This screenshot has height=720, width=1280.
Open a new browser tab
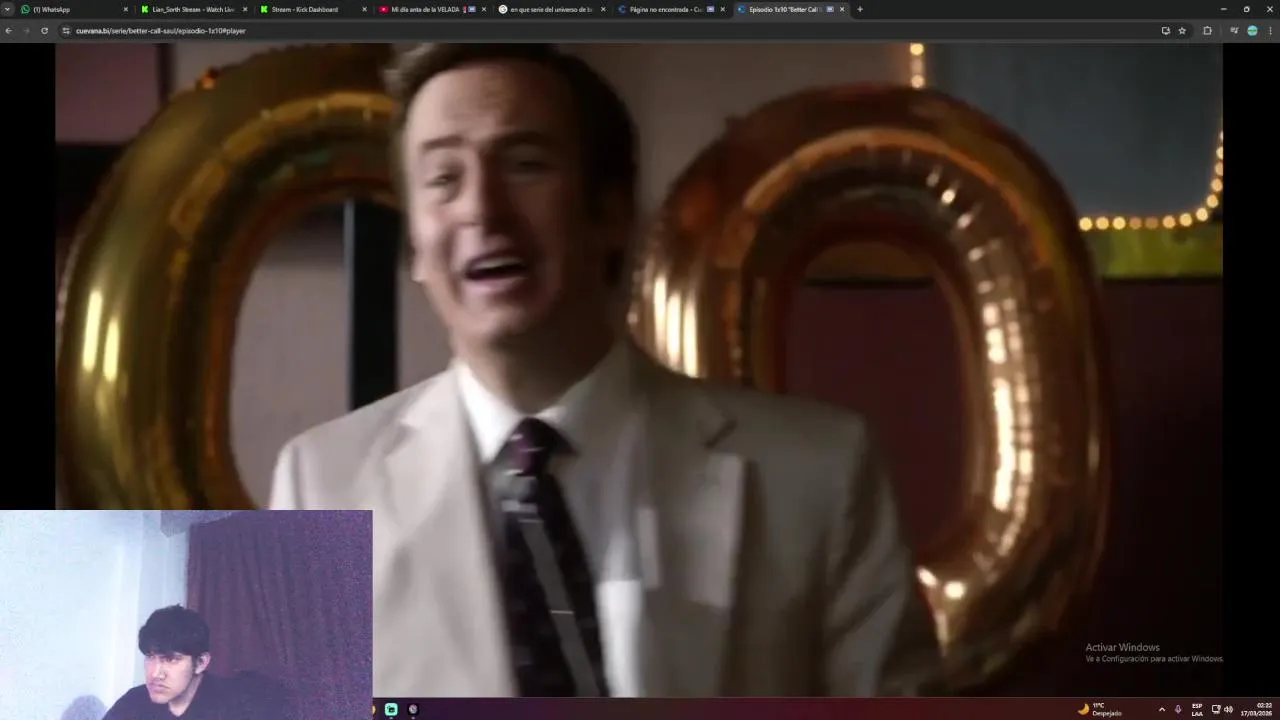click(860, 9)
